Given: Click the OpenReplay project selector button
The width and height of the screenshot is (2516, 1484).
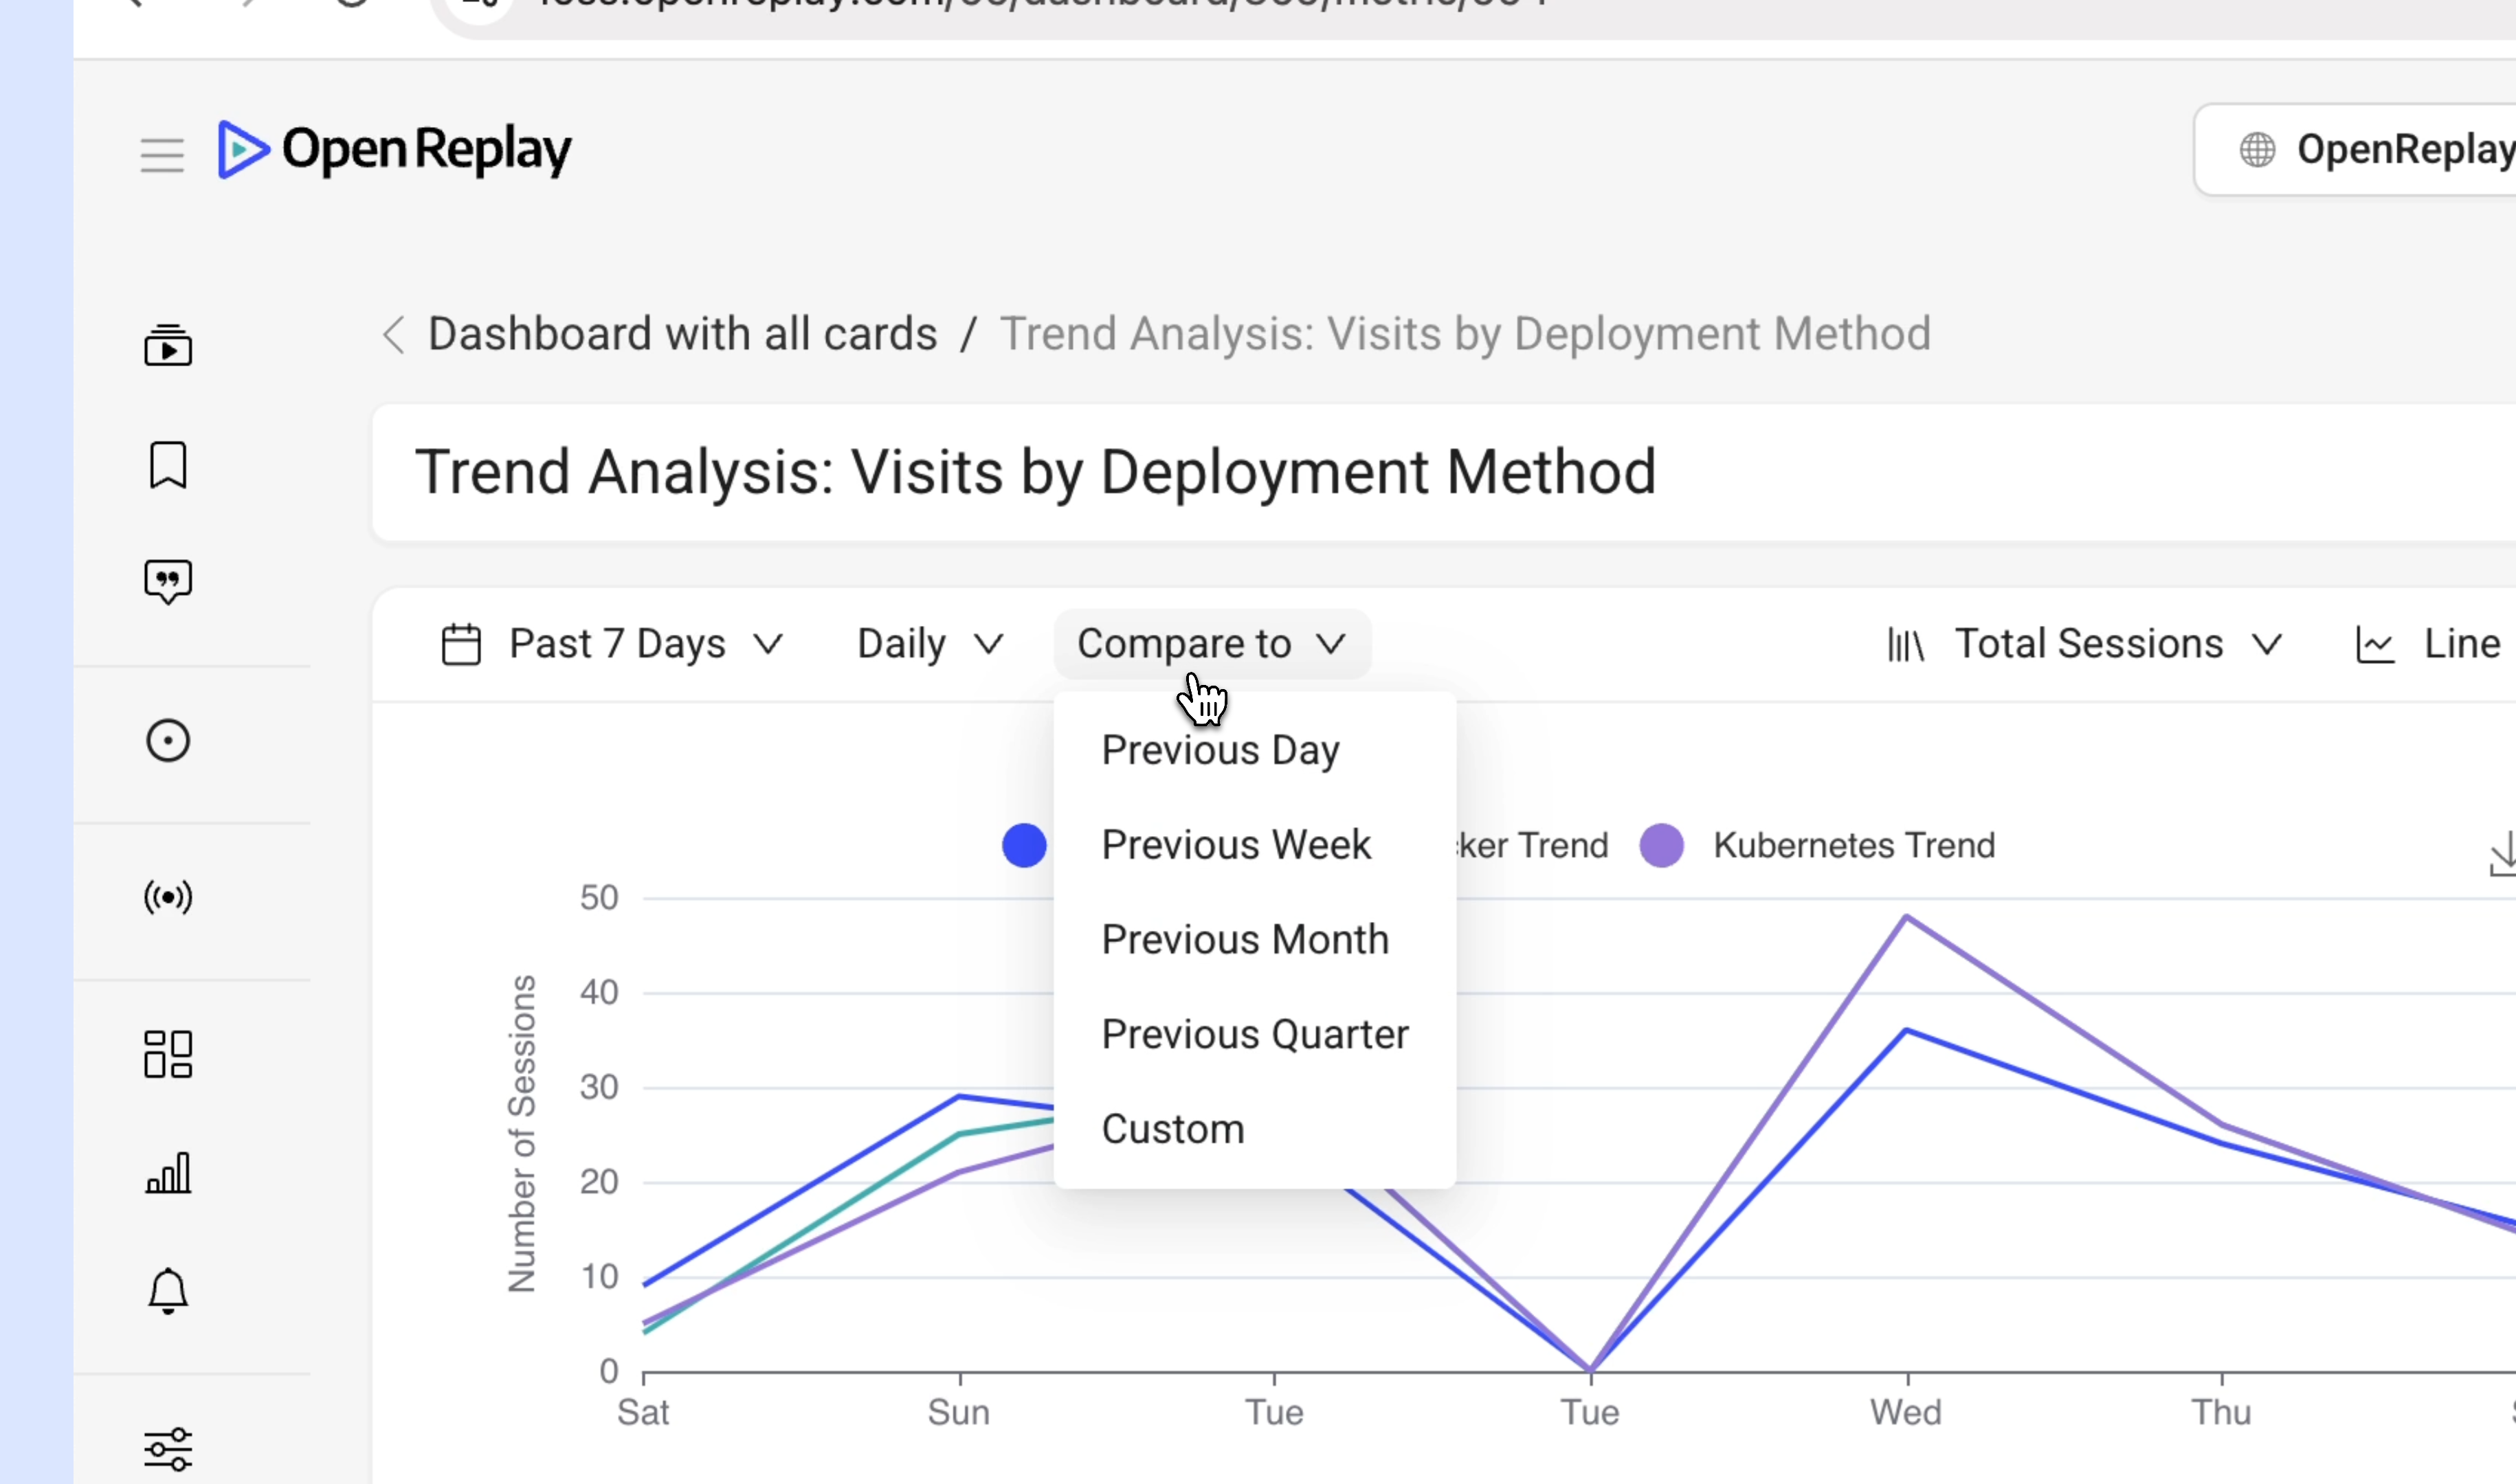Looking at the screenshot, I should tap(2356, 150).
